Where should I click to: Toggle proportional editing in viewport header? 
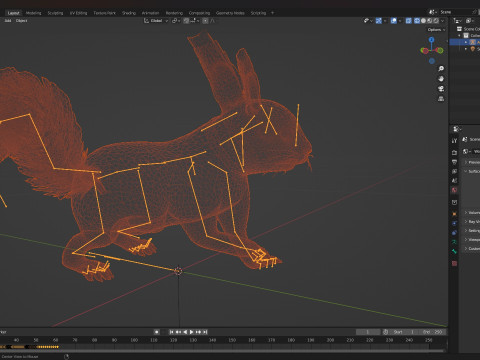click(x=205, y=21)
